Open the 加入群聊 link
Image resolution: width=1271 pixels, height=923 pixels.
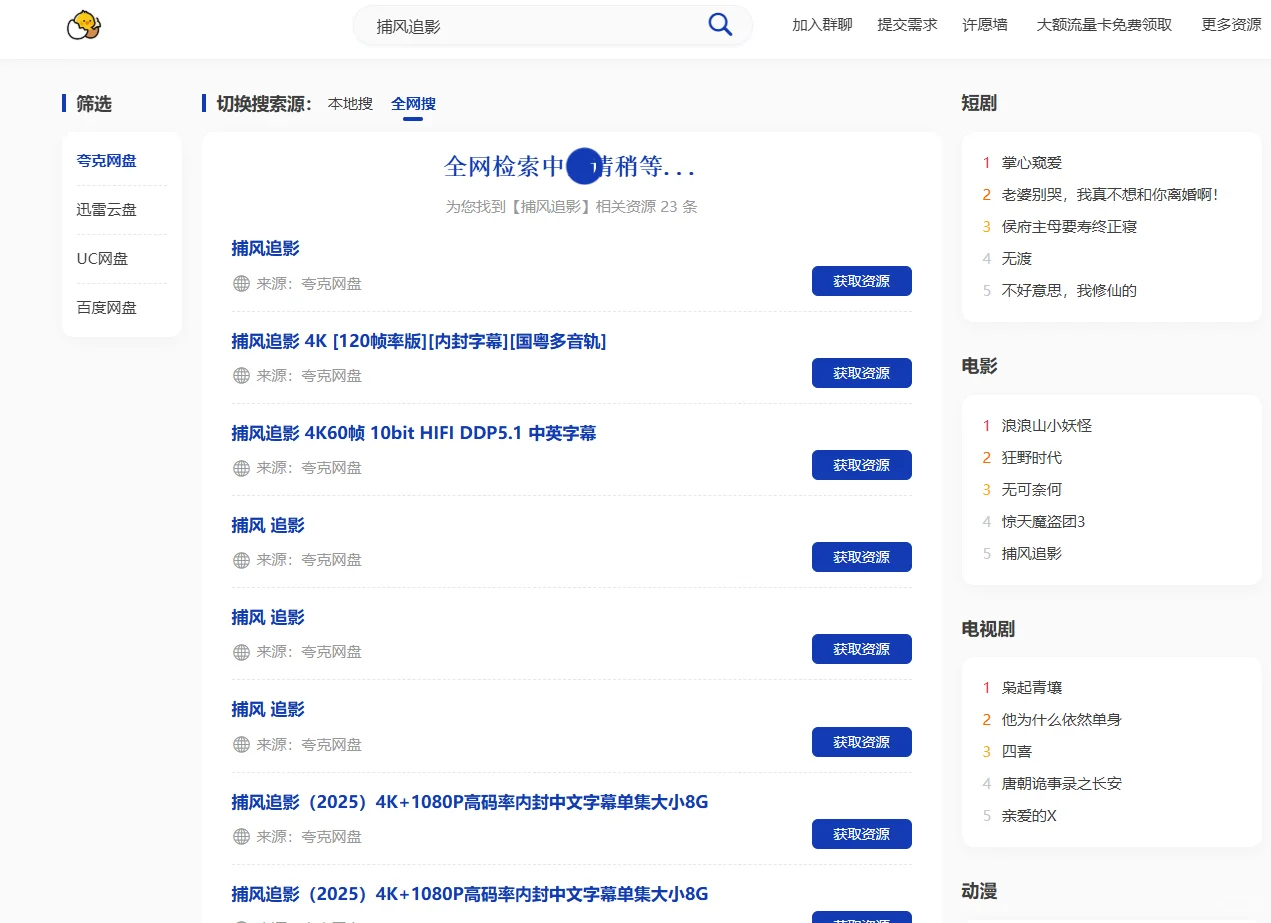point(822,25)
